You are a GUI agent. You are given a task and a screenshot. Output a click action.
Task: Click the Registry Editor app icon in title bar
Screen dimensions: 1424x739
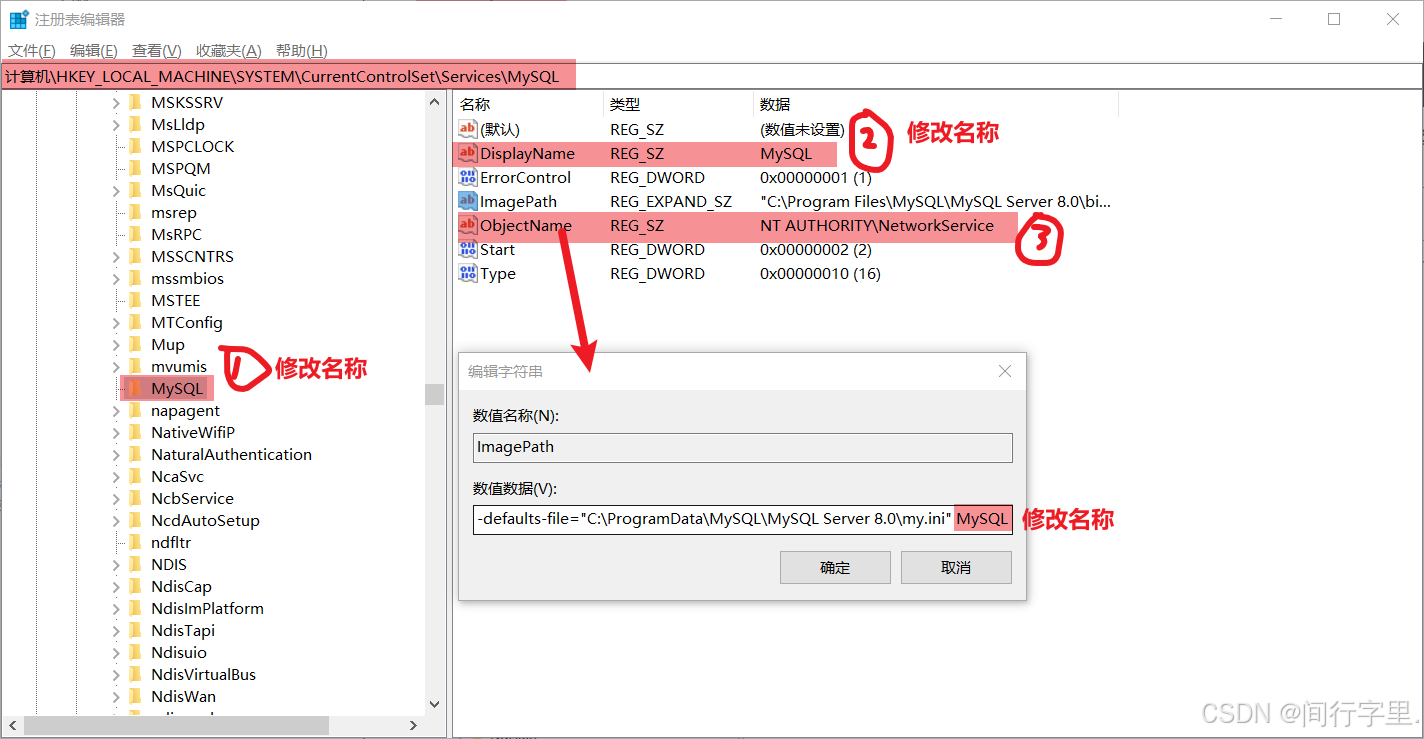[x=18, y=19]
